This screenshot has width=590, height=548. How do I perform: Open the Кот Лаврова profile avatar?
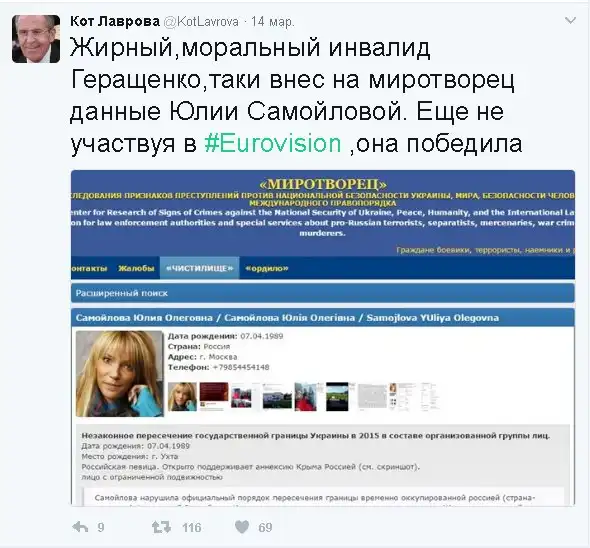(36, 39)
